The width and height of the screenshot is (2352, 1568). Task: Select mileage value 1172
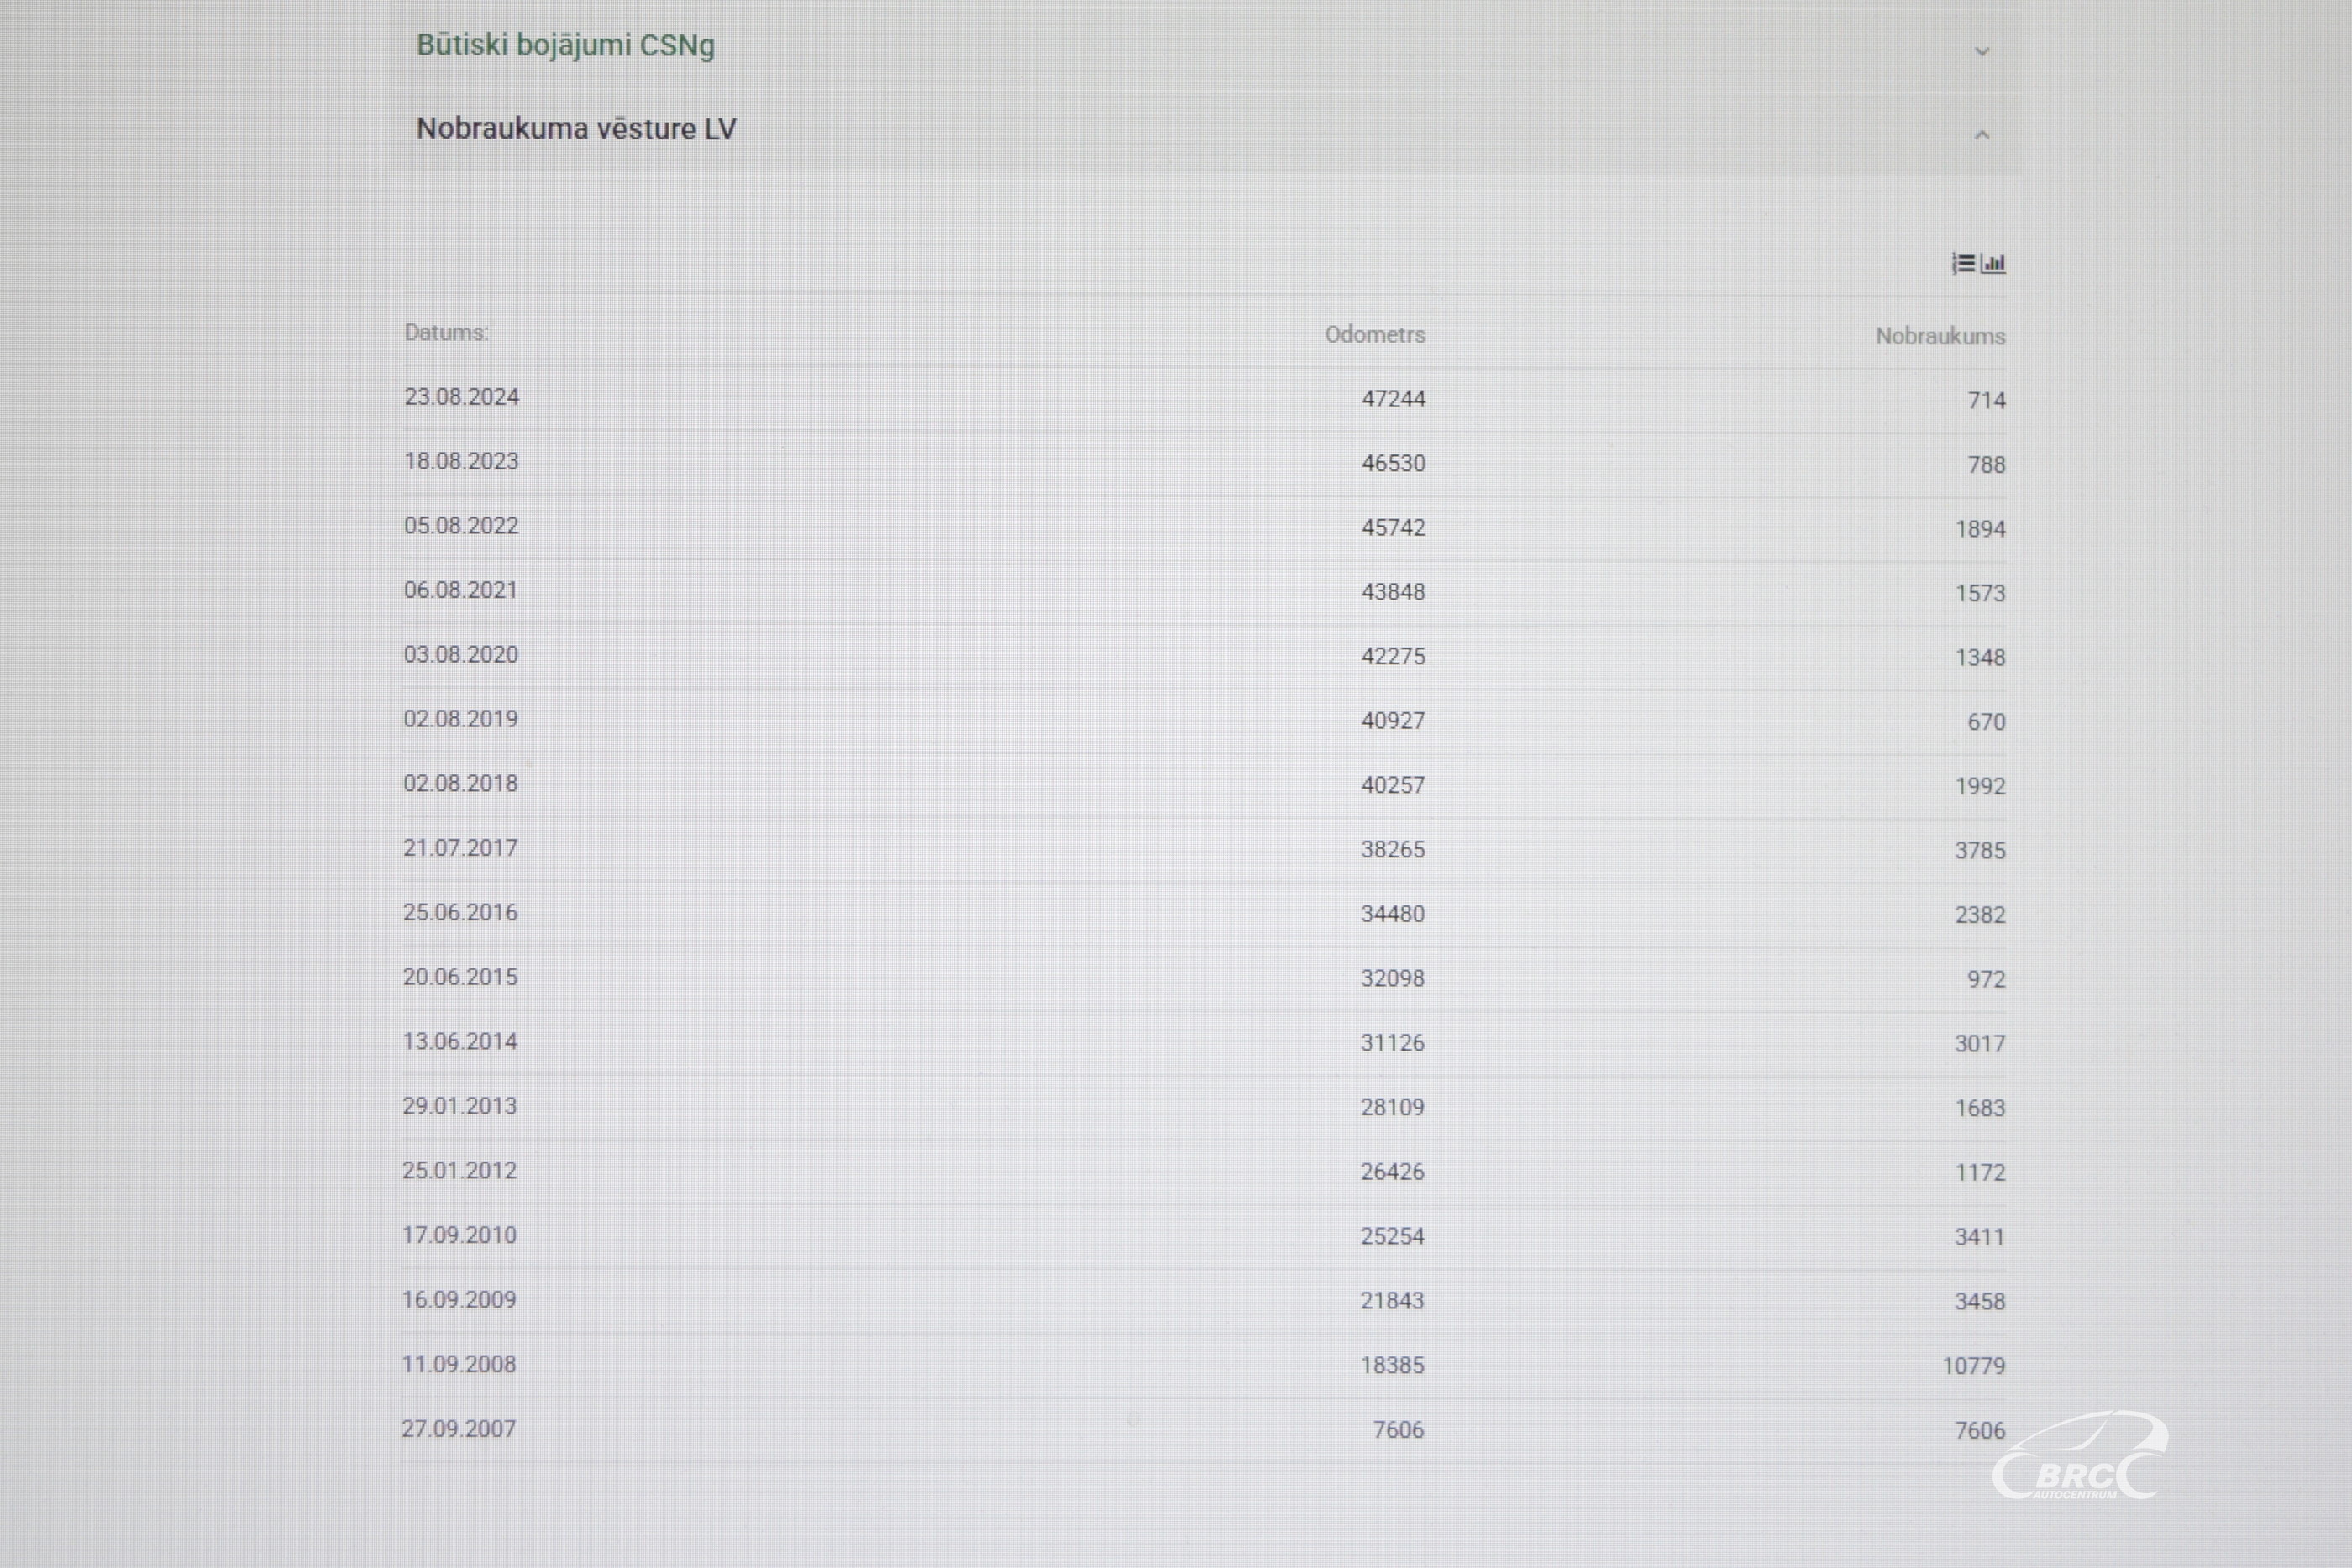tap(1980, 1173)
